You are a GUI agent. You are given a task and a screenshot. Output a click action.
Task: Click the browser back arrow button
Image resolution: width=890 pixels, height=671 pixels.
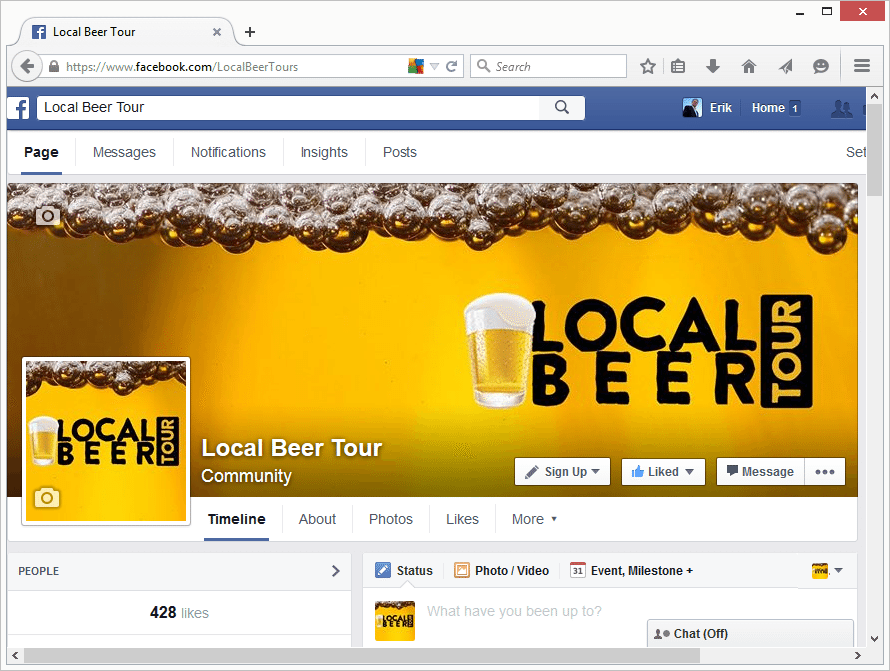click(27, 66)
